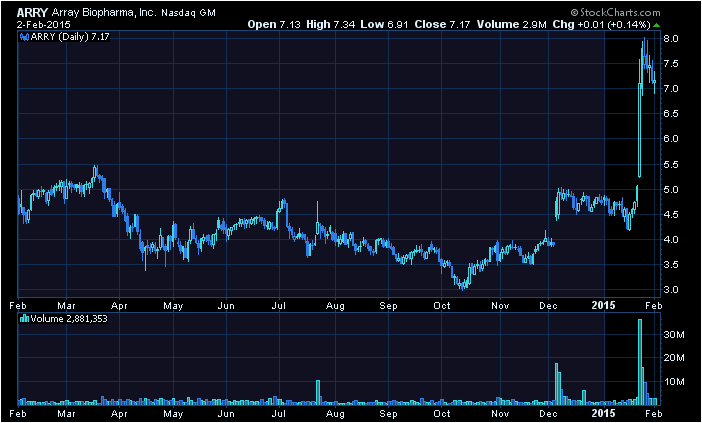Click the Sep label under the volume panel

click(x=388, y=413)
